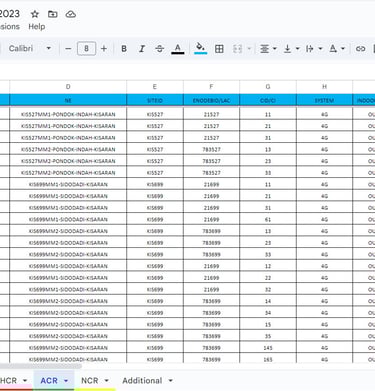Edit the font size field showing 8
Screen dimensions: 375x391
click(86, 49)
